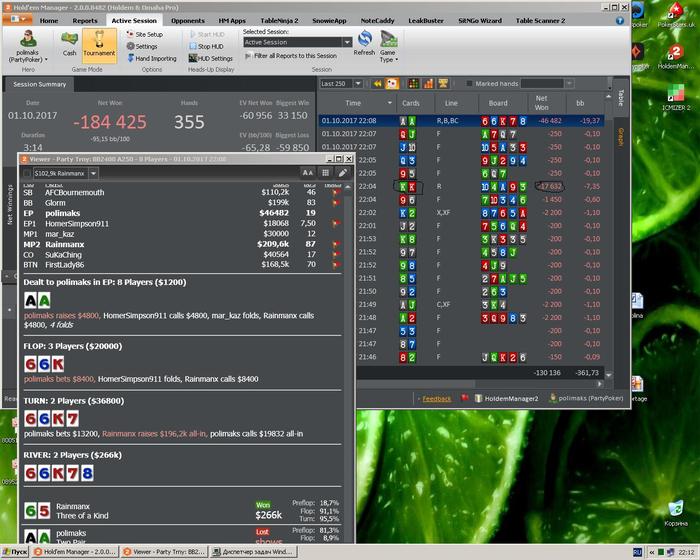Open the pencil edit icon in Viewer
700x560 pixels.
(x=342, y=173)
